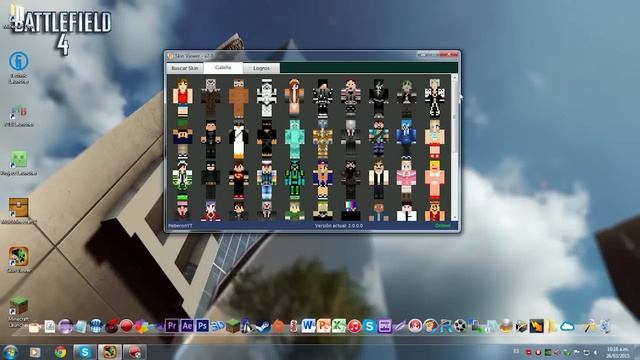Open the Galeria tab

pos(223,67)
